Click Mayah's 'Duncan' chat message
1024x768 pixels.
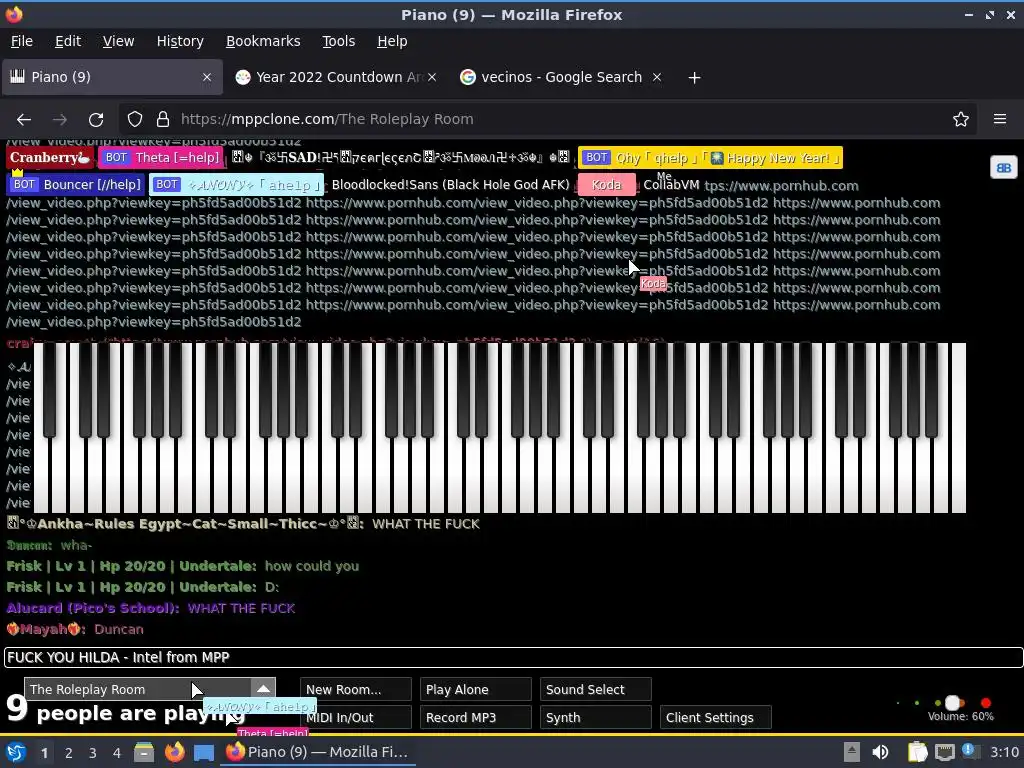click(x=119, y=630)
